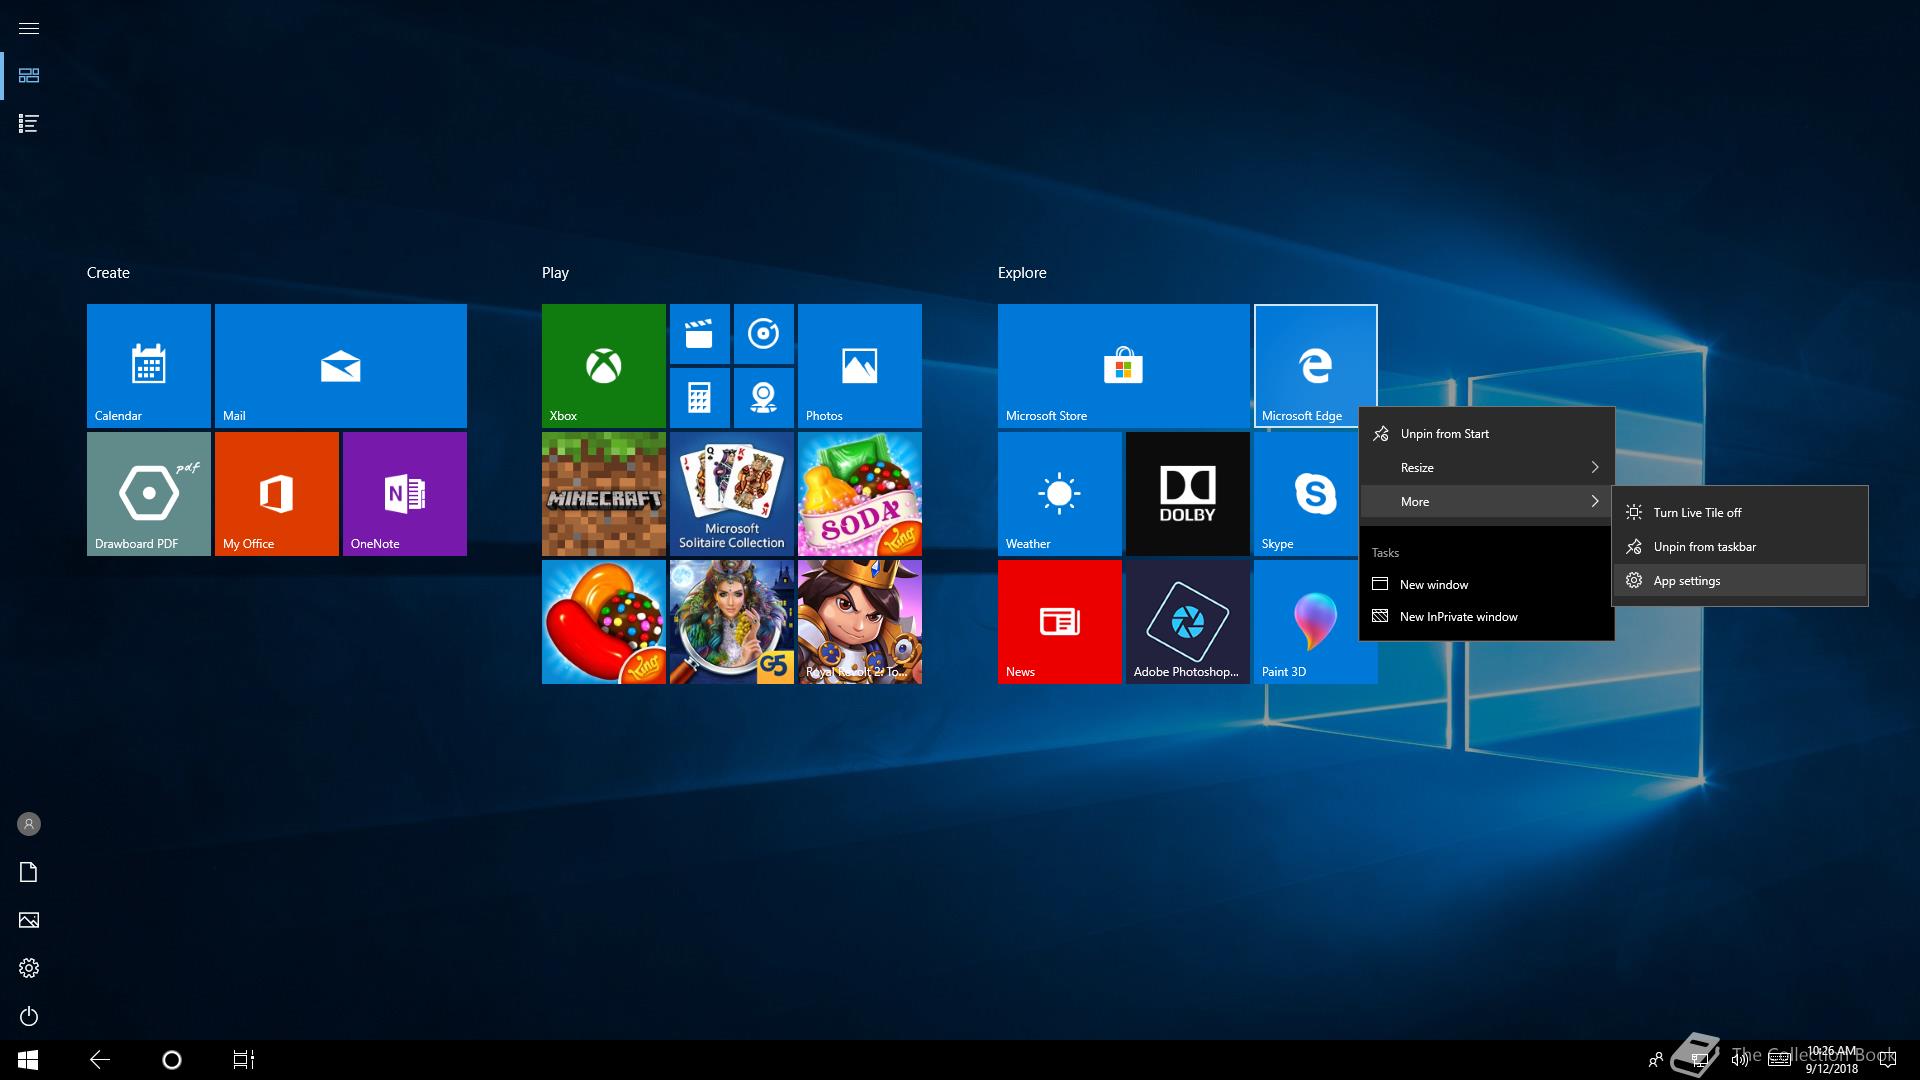
Task: Rename the Play group header
Action: pyautogui.click(x=555, y=273)
